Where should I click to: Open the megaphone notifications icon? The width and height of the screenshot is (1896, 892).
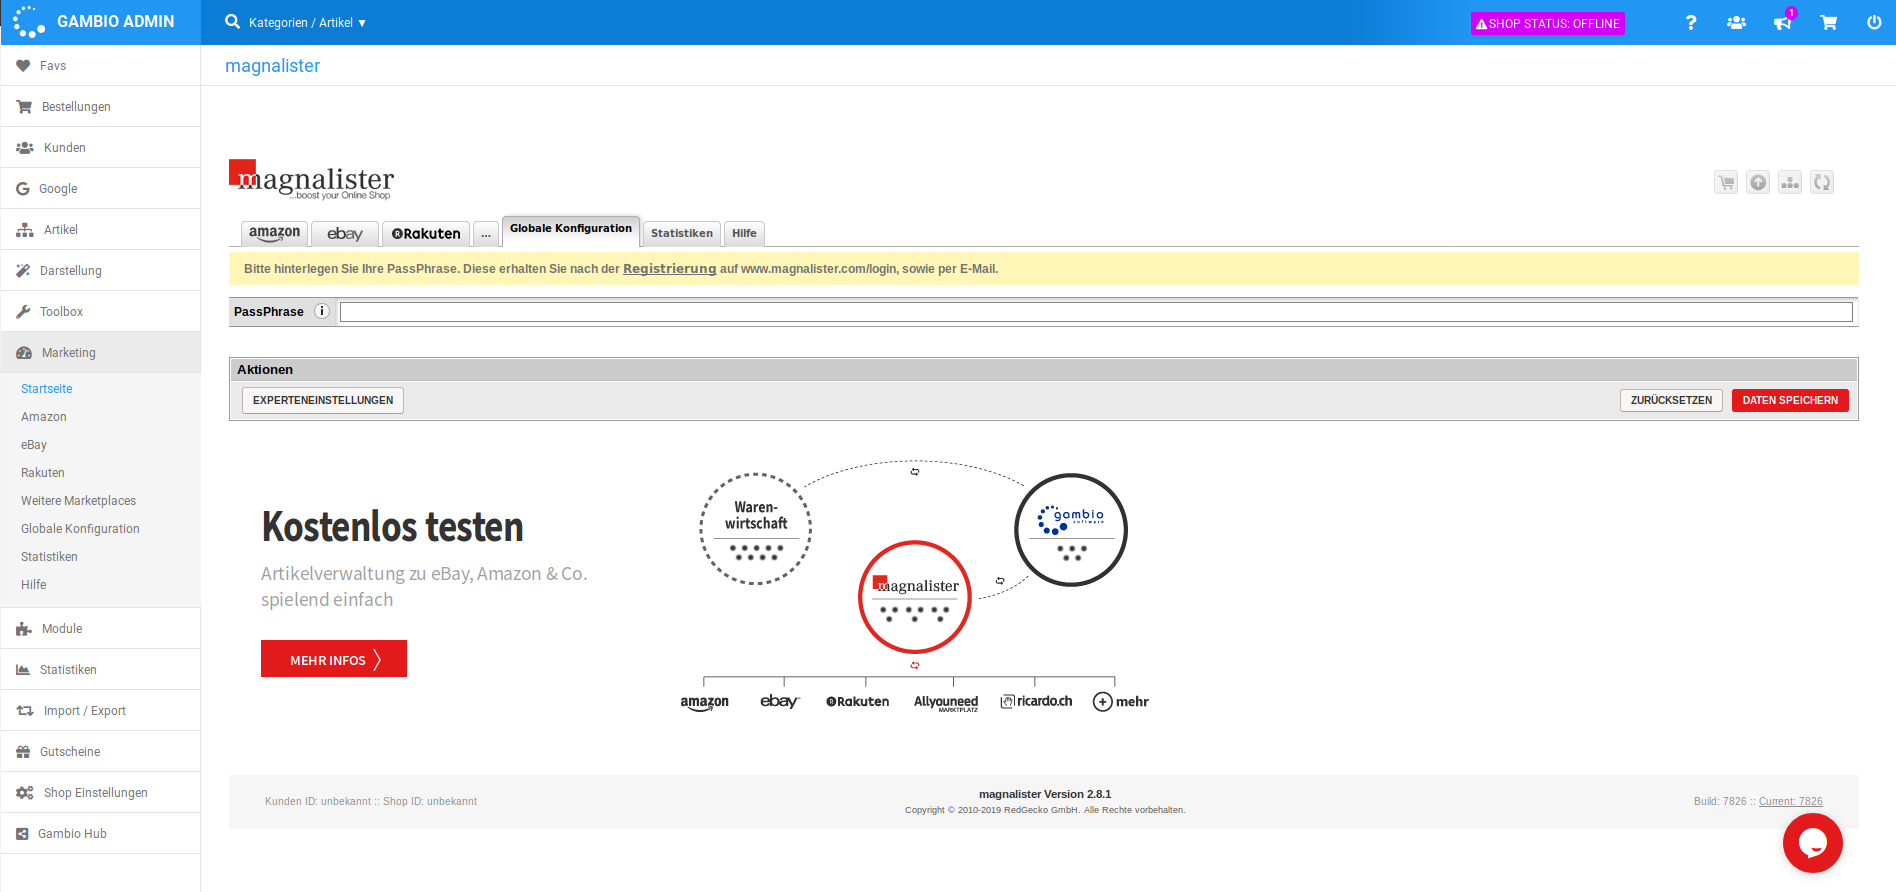1782,22
